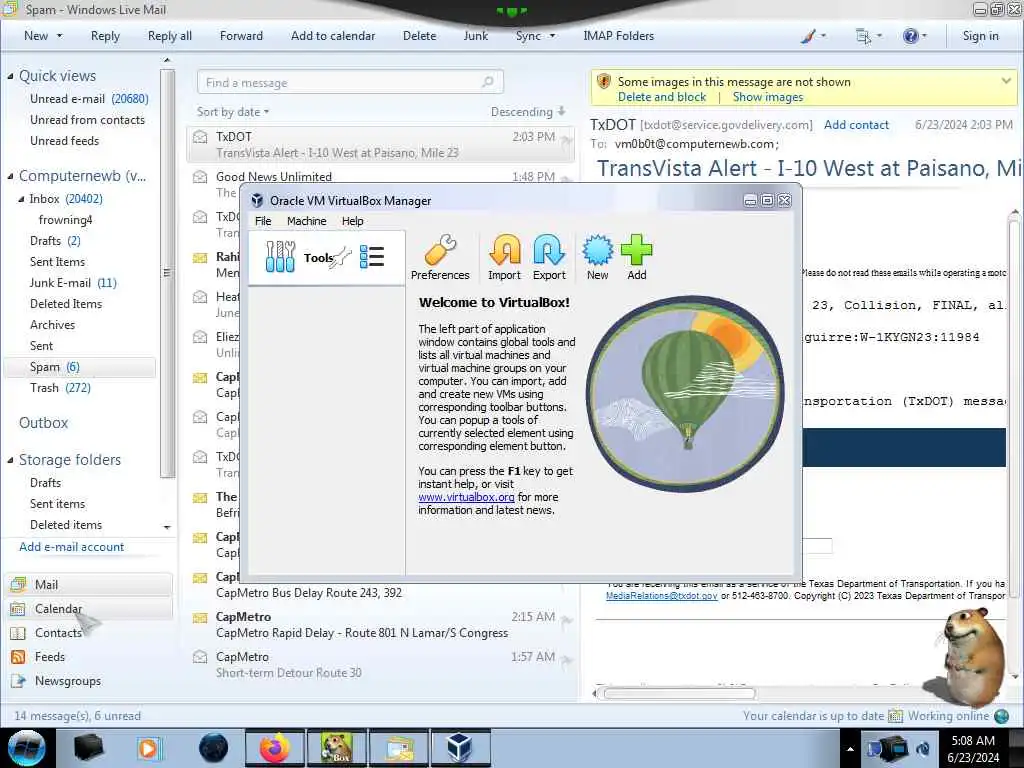Open the www.virtualbox.org link
The image size is (1024, 768).
[466, 497]
